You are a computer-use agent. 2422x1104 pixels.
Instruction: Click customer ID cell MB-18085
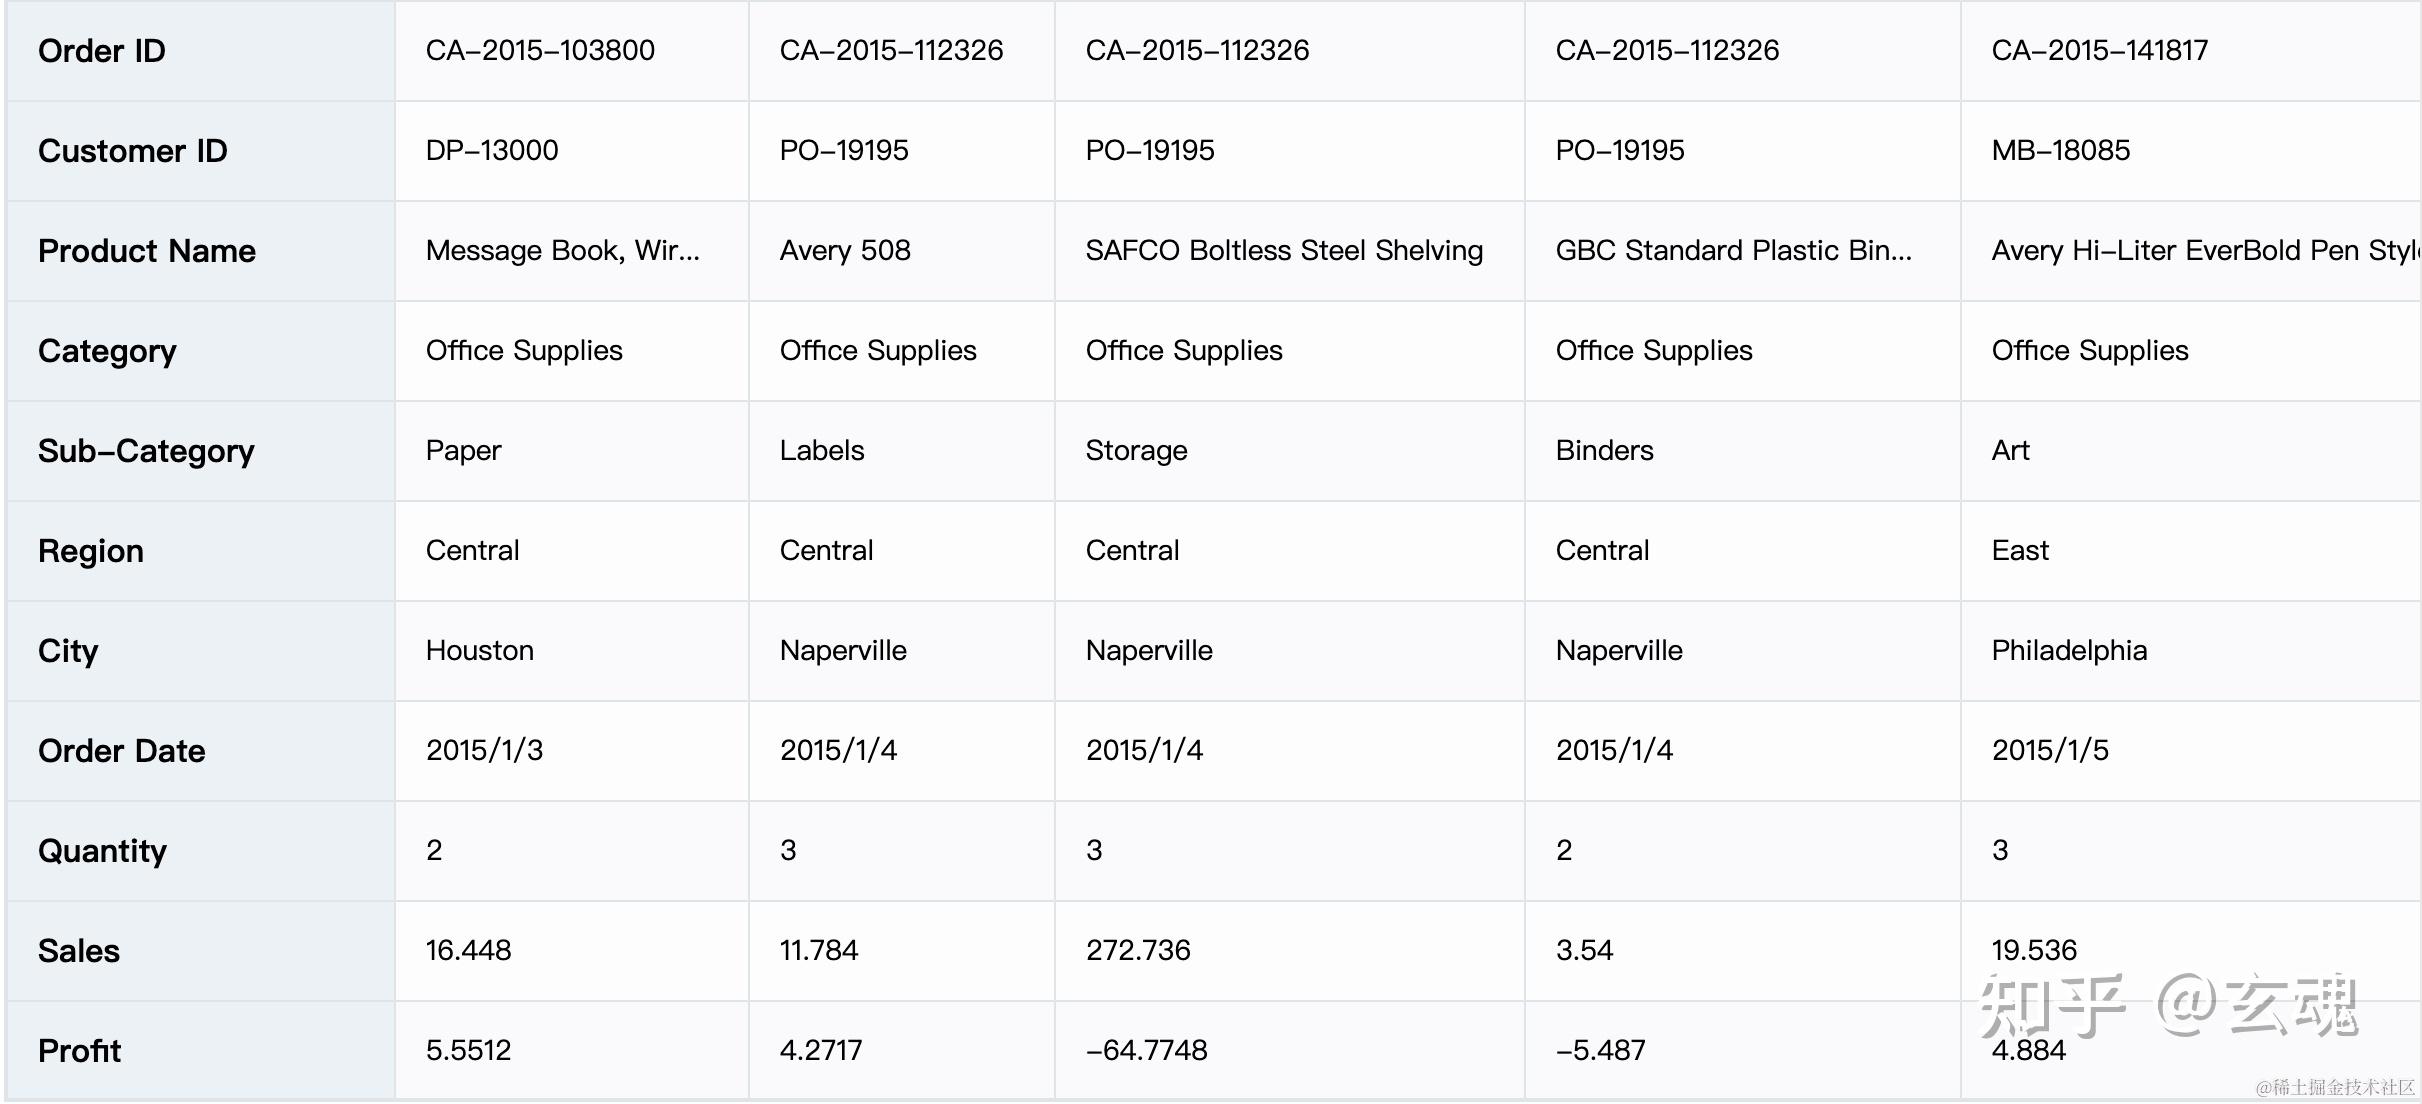pos(2060,151)
